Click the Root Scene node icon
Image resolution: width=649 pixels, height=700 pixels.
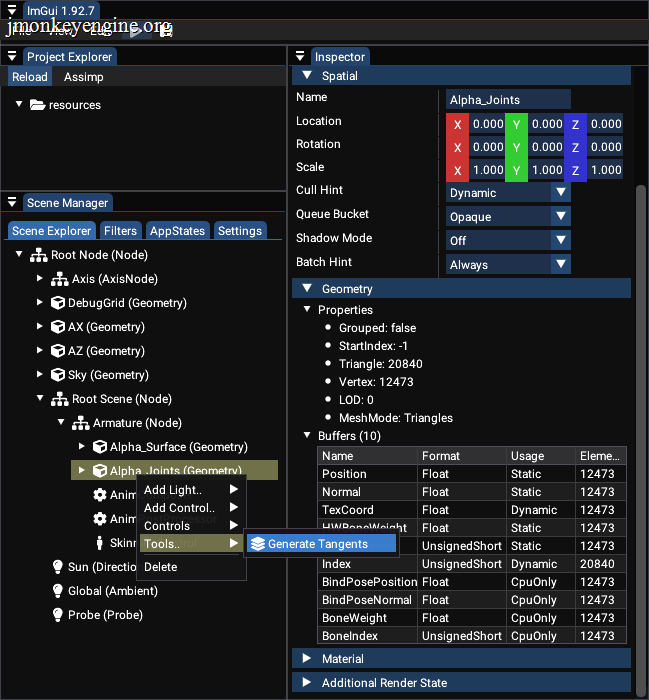(59, 399)
